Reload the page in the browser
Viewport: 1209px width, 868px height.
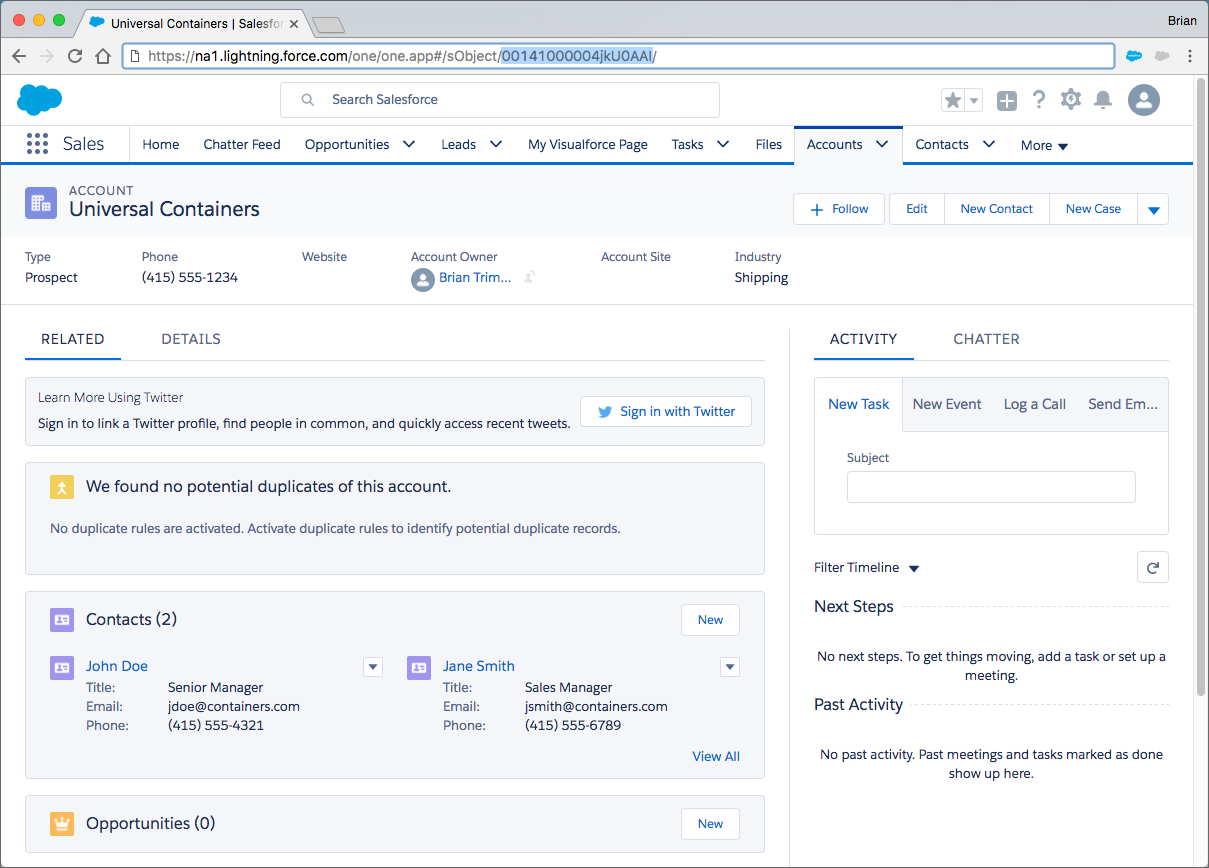(74, 56)
